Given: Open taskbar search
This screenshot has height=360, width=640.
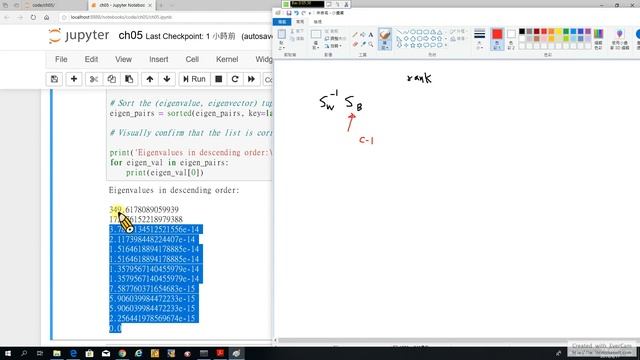Looking at the screenshot, I should coord(24,353).
